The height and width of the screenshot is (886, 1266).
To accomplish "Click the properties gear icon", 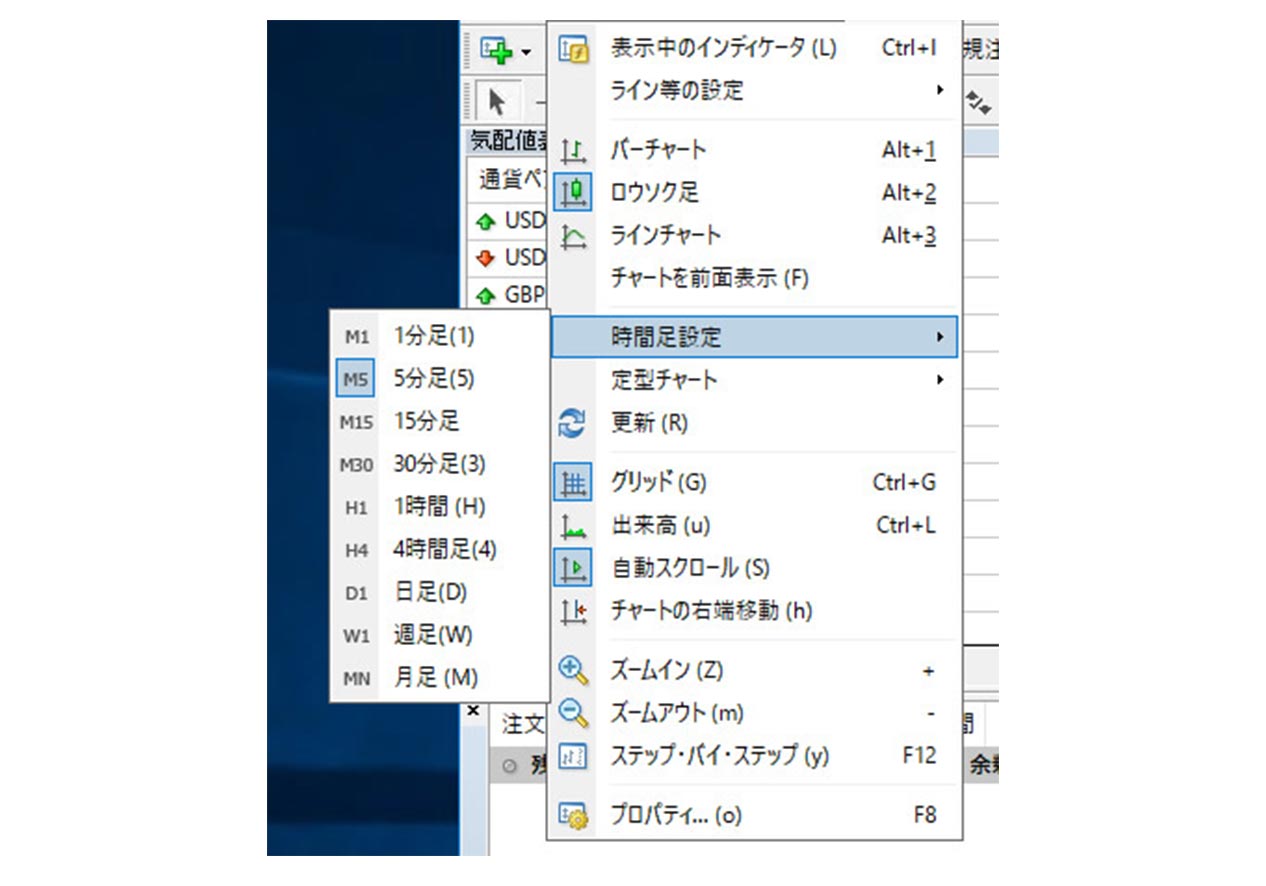I will click(573, 816).
